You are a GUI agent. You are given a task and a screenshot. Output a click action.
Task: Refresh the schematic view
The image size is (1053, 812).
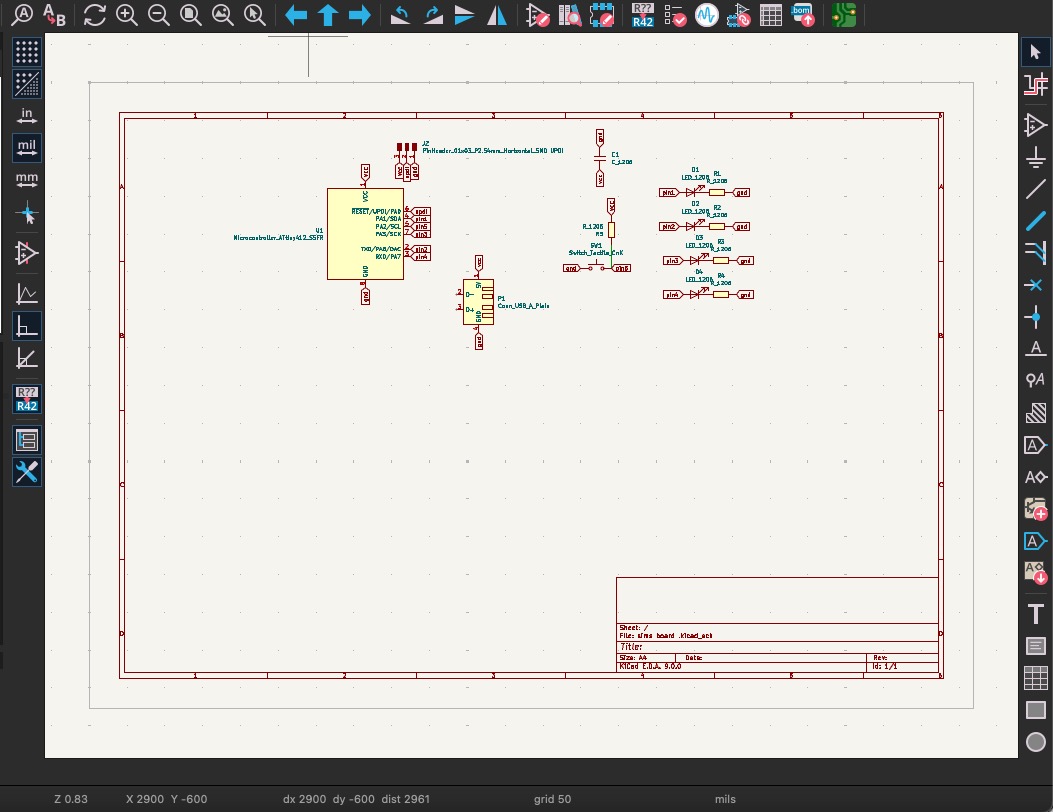click(x=95, y=15)
